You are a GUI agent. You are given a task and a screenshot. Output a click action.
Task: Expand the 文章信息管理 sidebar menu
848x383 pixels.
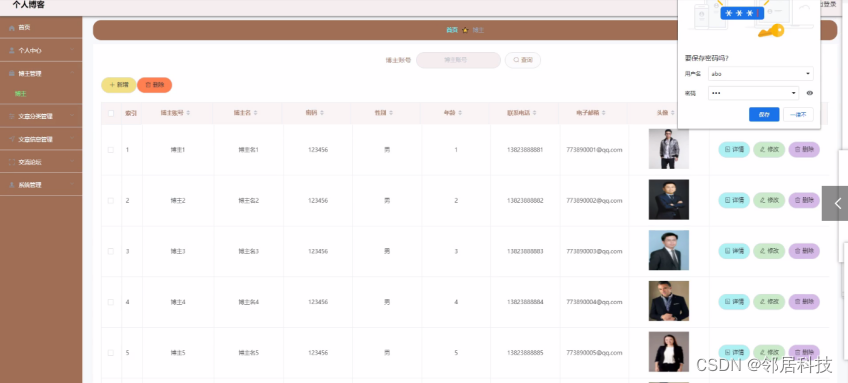41,139
